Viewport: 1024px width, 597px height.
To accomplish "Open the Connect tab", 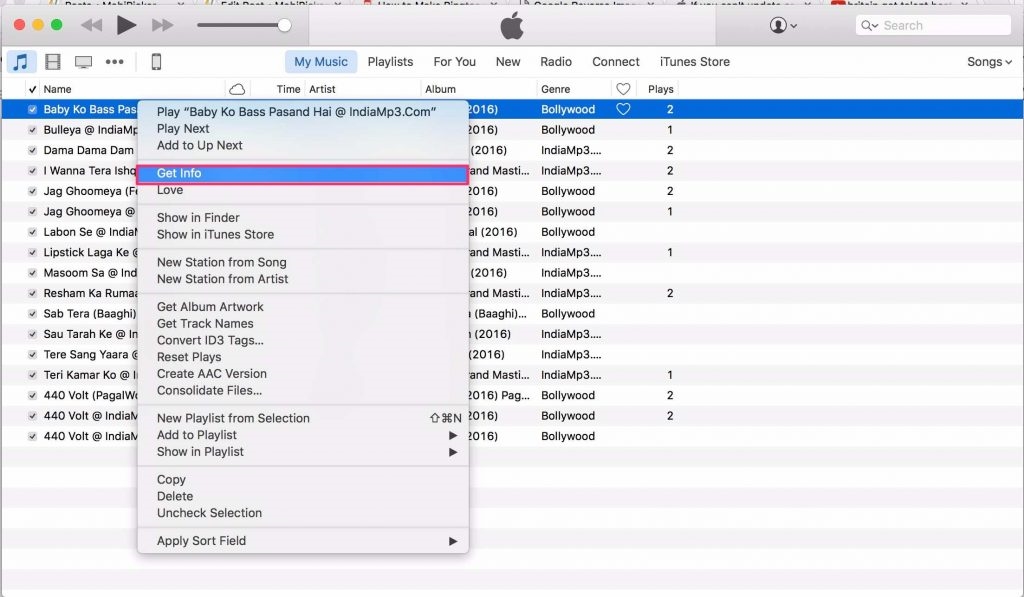I will pyautogui.click(x=616, y=61).
